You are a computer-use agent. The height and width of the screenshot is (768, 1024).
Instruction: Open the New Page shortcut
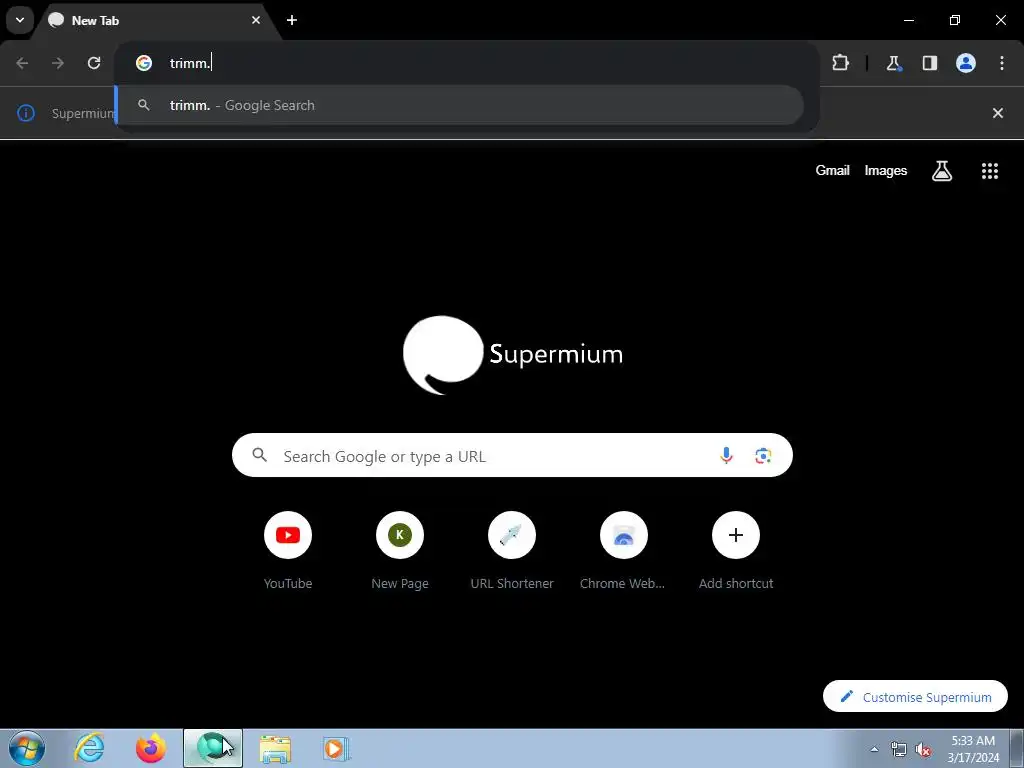(400, 551)
